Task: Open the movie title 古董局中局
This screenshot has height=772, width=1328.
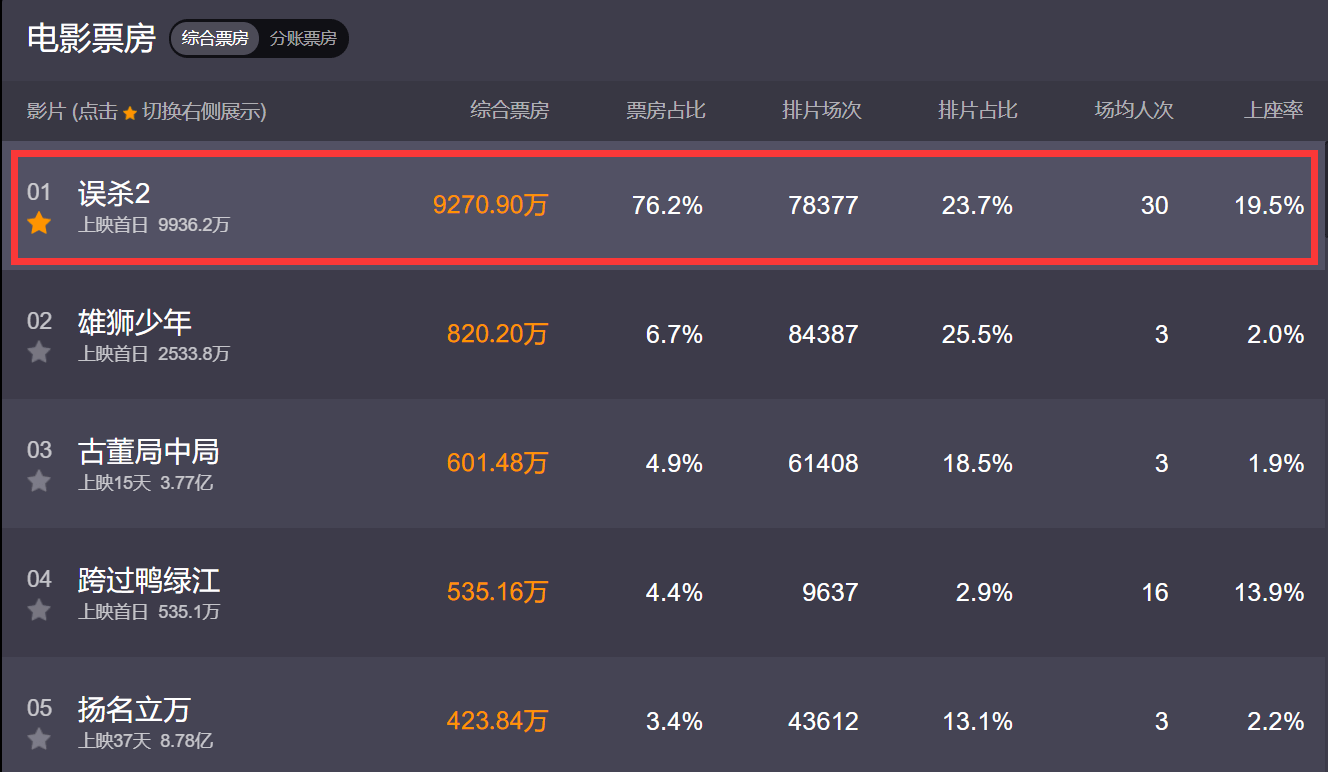Action: (x=149, y=452)
